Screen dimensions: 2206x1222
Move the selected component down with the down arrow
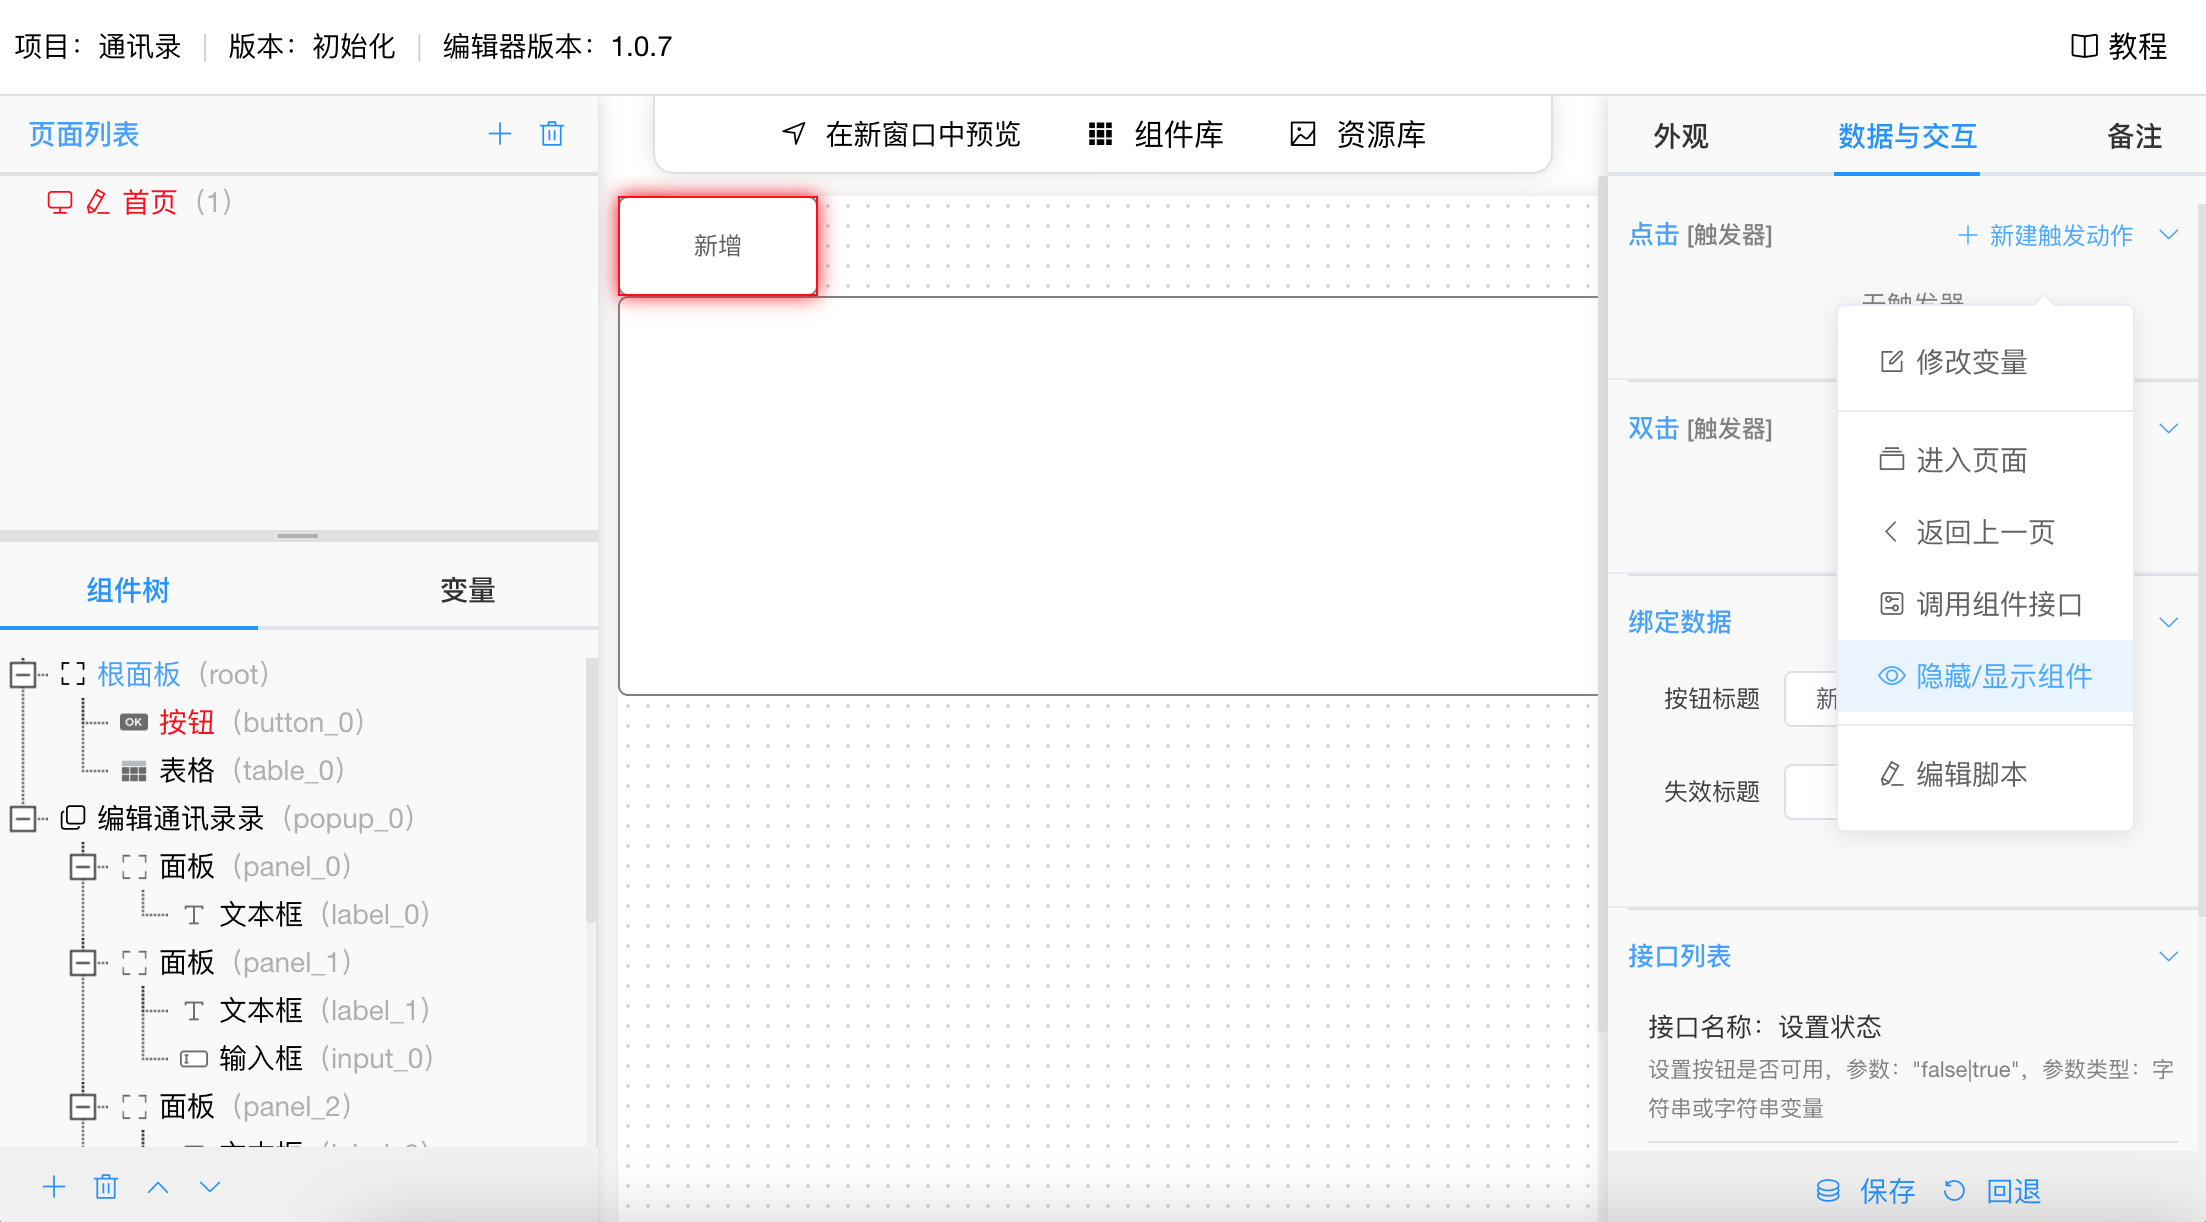[210, 1187]
